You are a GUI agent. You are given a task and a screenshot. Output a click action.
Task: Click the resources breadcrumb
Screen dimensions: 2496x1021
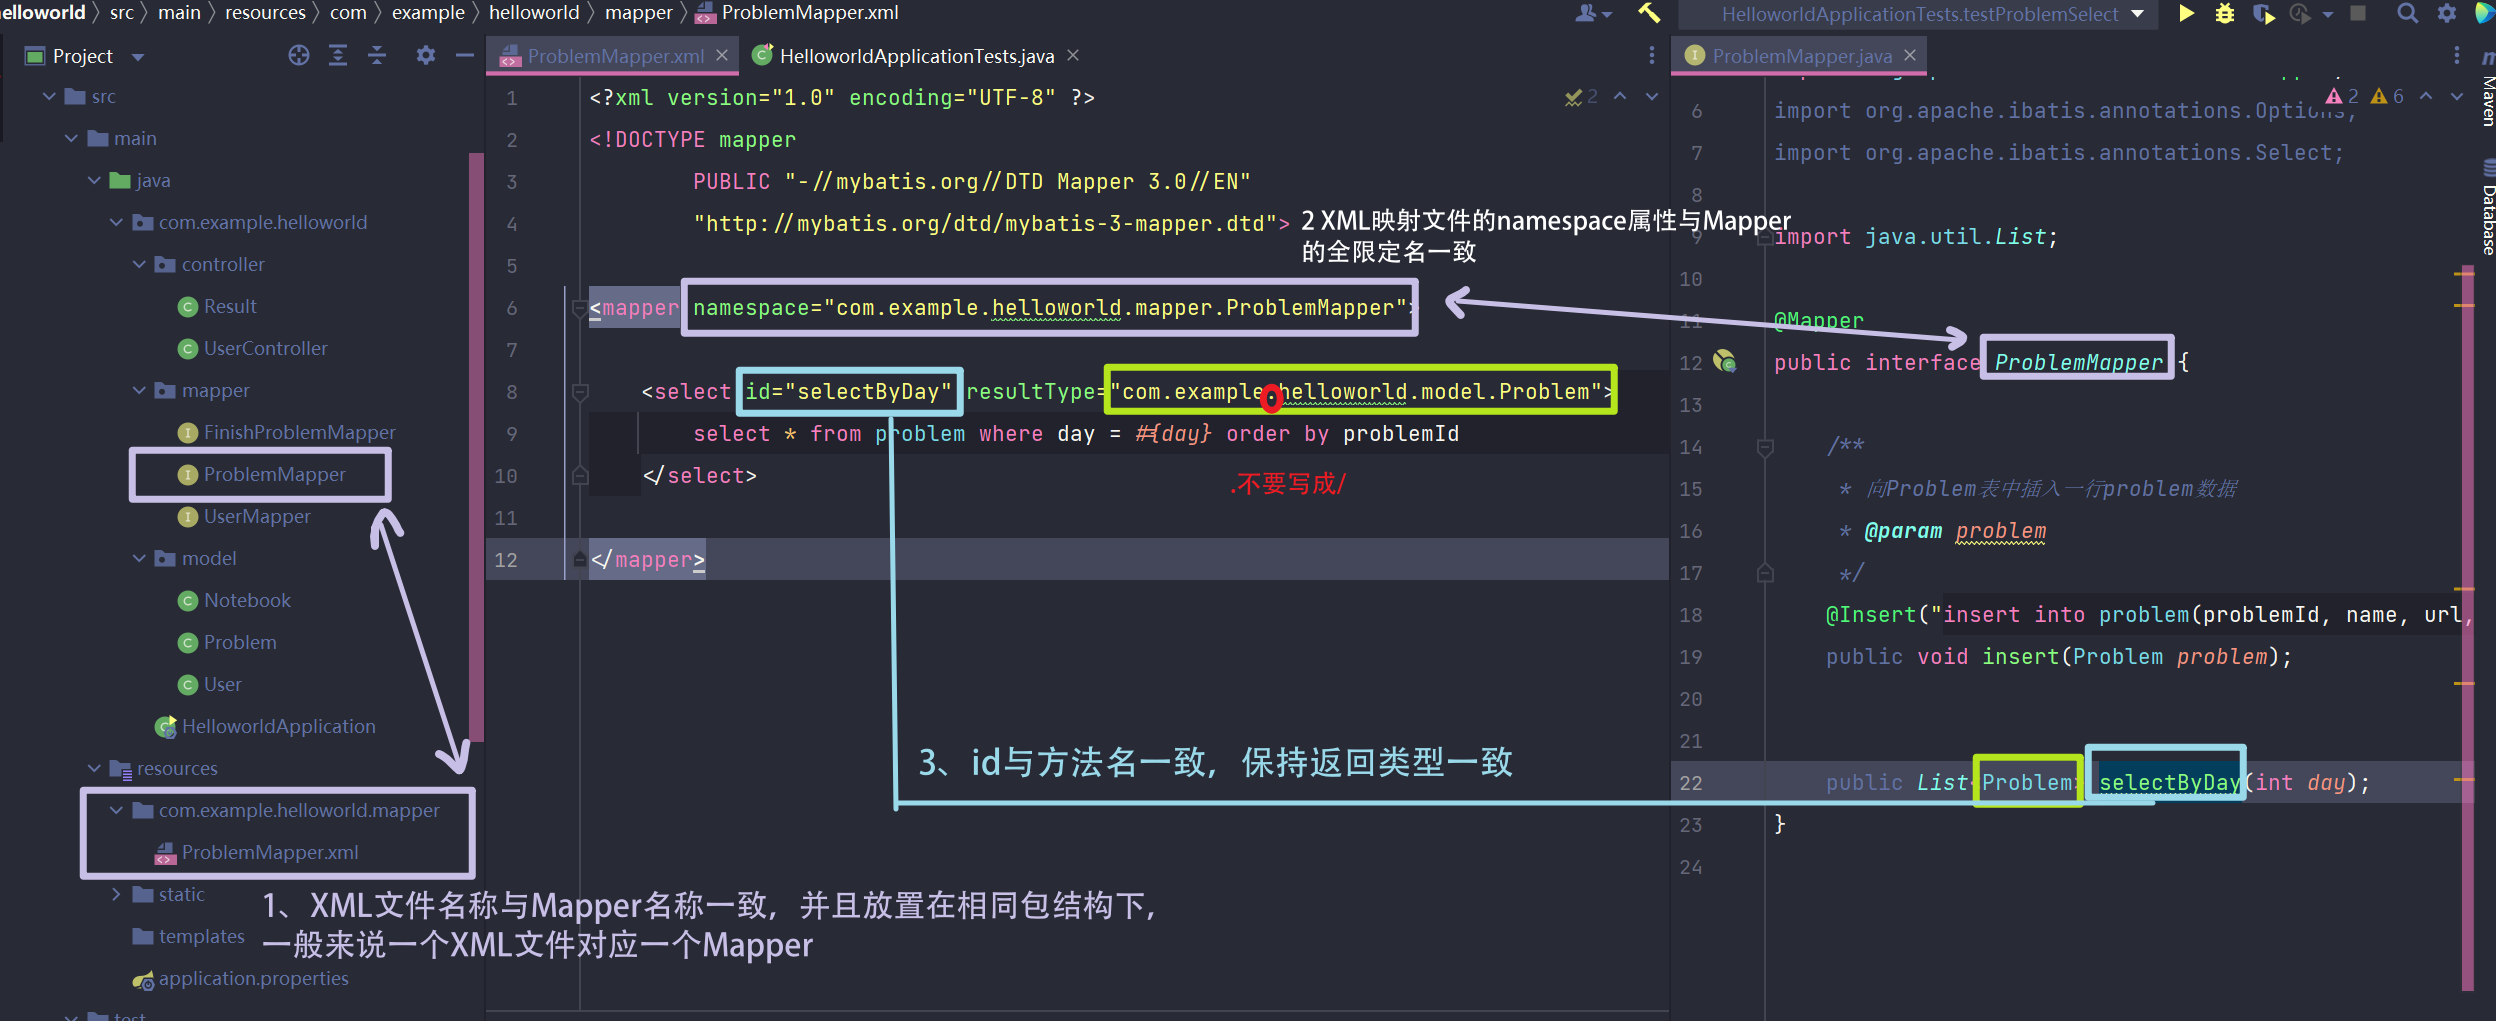click(x=265, y=13)
